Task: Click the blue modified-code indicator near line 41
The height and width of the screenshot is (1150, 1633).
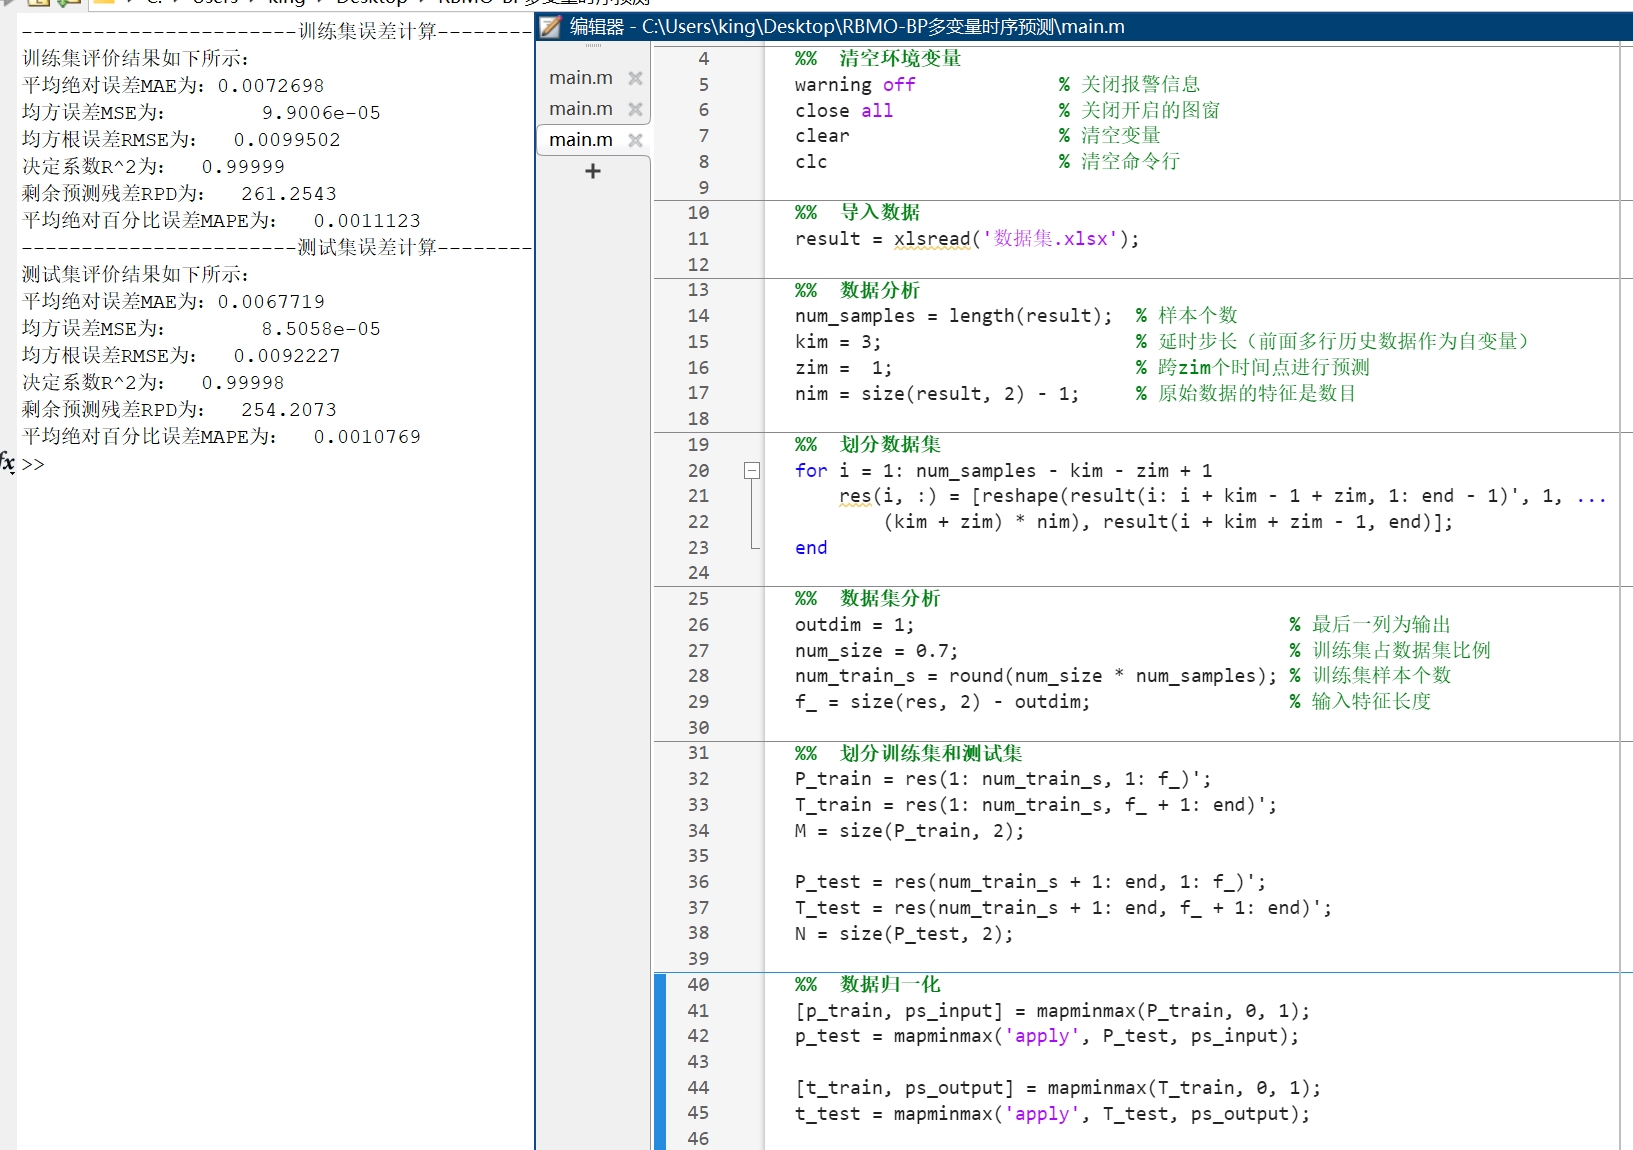Action: 659,1011
